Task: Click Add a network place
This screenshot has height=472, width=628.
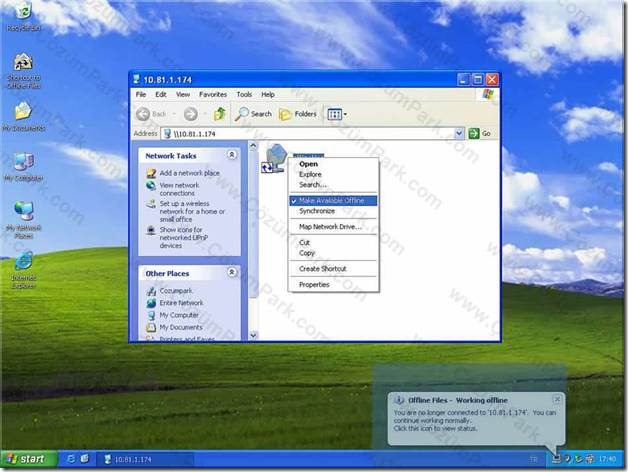Action: (x=189, y=173)
